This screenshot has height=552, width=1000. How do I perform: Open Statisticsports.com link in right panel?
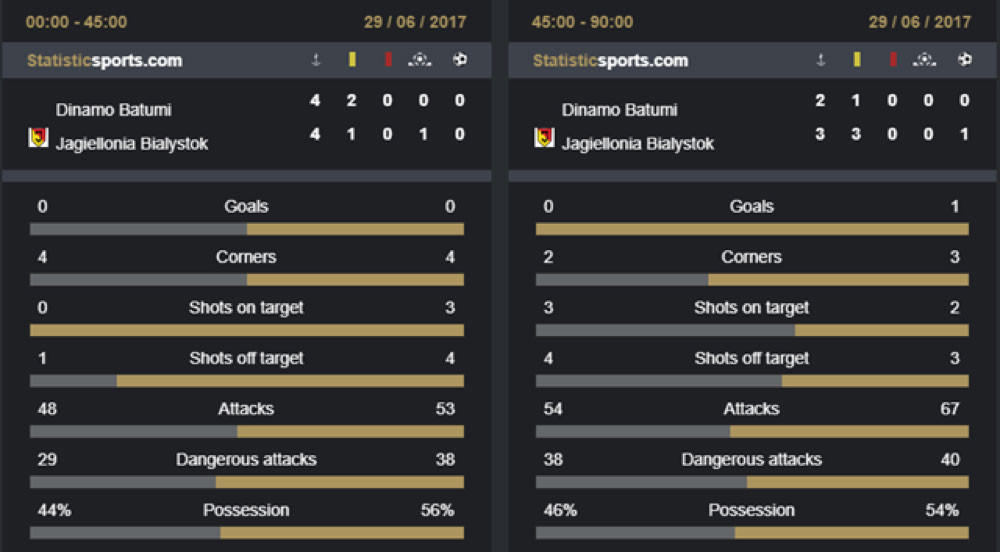(x=610, y=61)
